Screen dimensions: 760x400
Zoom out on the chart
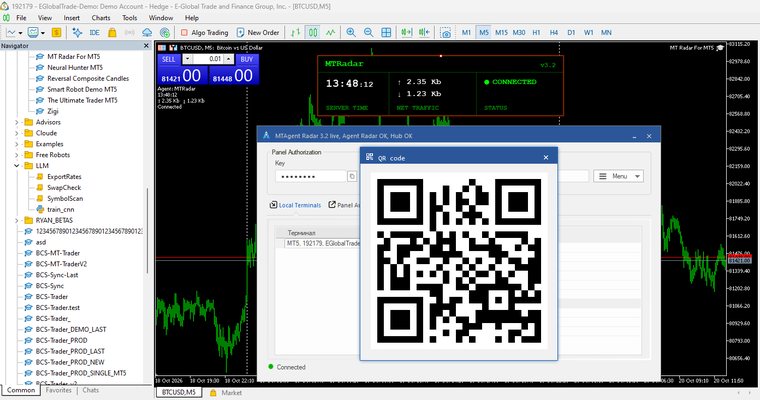pos(368,32)
